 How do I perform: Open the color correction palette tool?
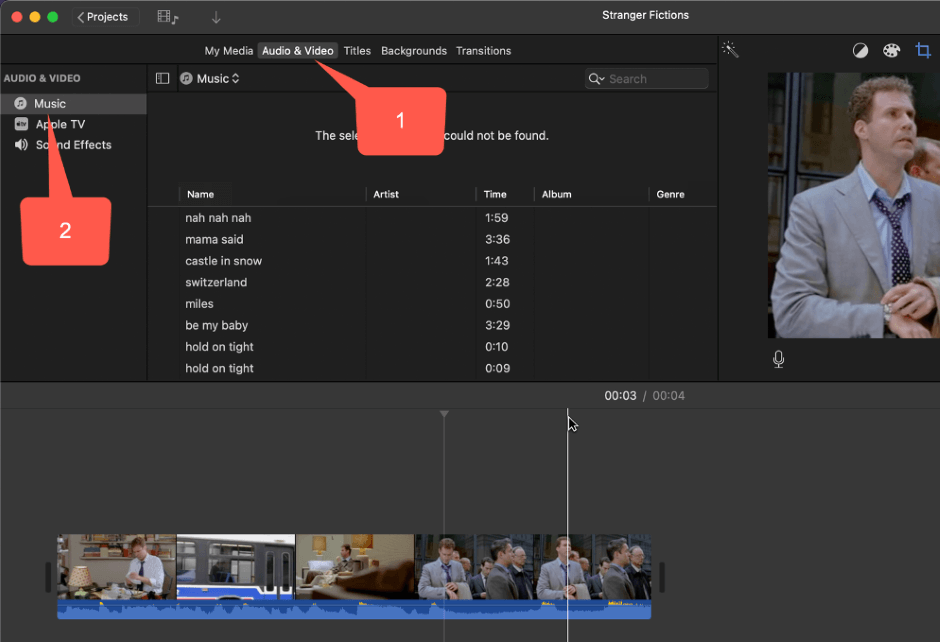891,51
